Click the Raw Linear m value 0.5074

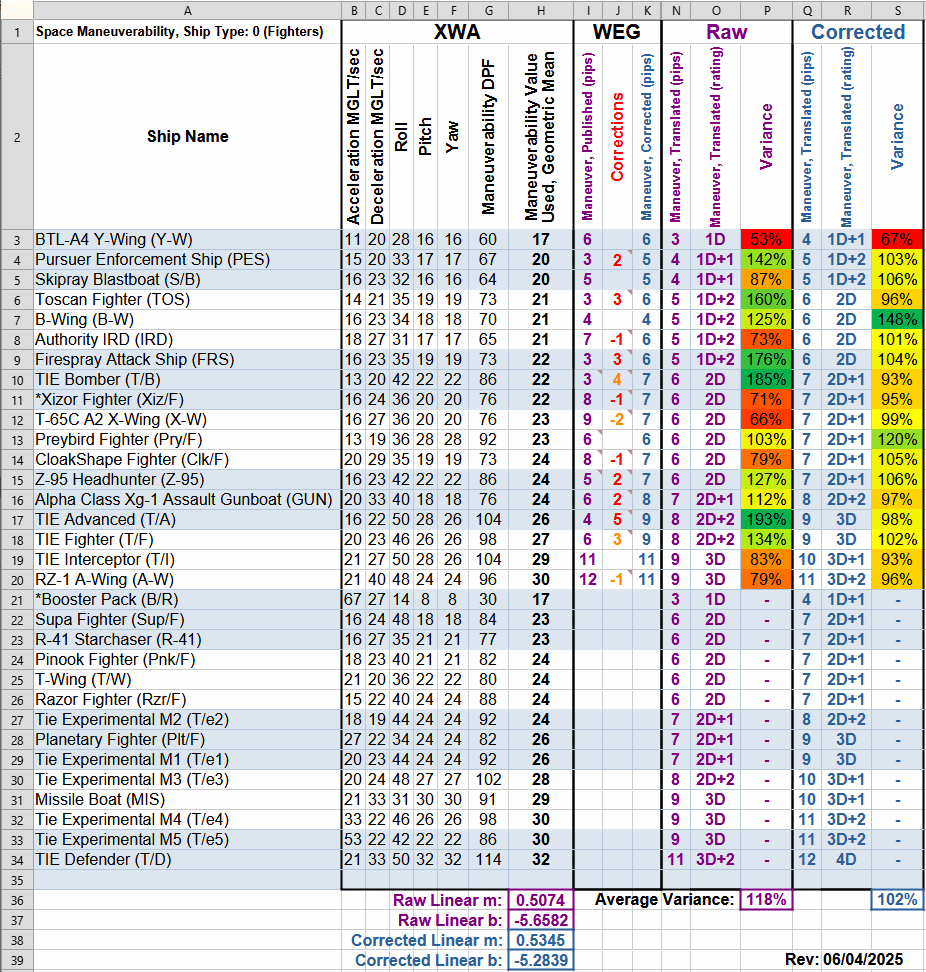(540, 900)
